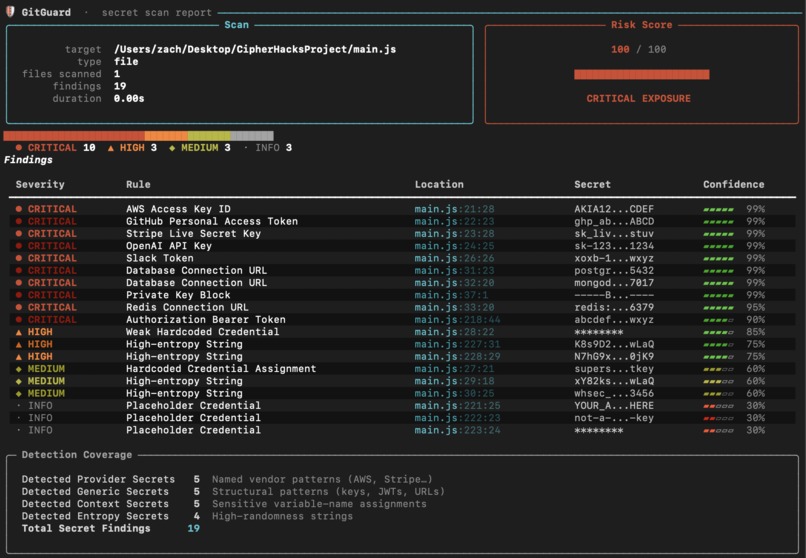This screenshot has height=558, width=806.
Task: Click the red dot beside Private Key Block
Action: [x=19, y=295]
